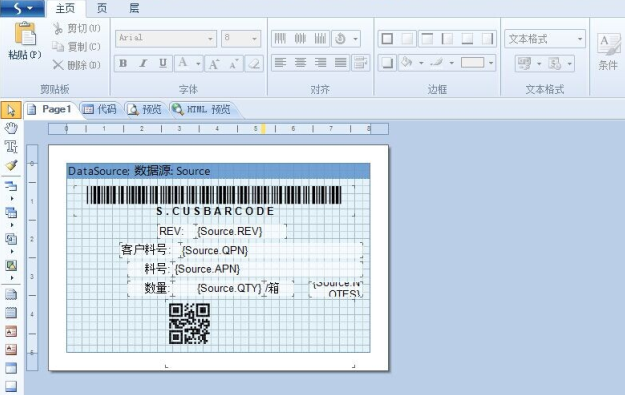625x395 pixels.
Task: Switch to the 主页 ribbon tab
Action: pos(65,8)
